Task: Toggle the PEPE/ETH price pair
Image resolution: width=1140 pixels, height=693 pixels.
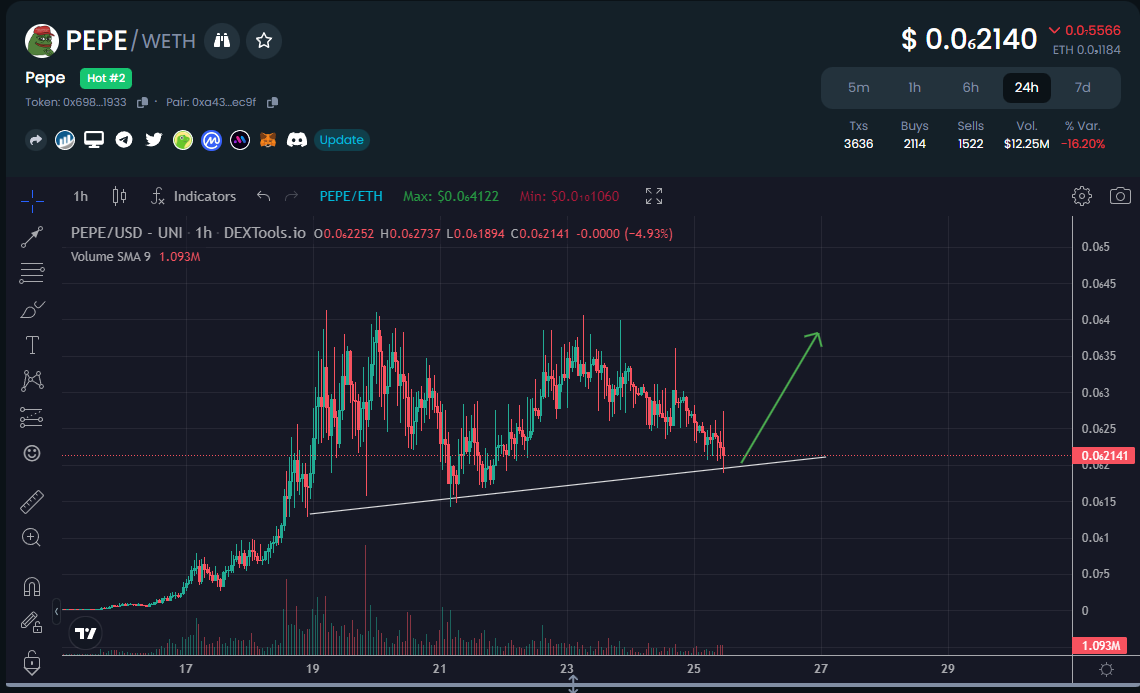Action: (351, 196)
